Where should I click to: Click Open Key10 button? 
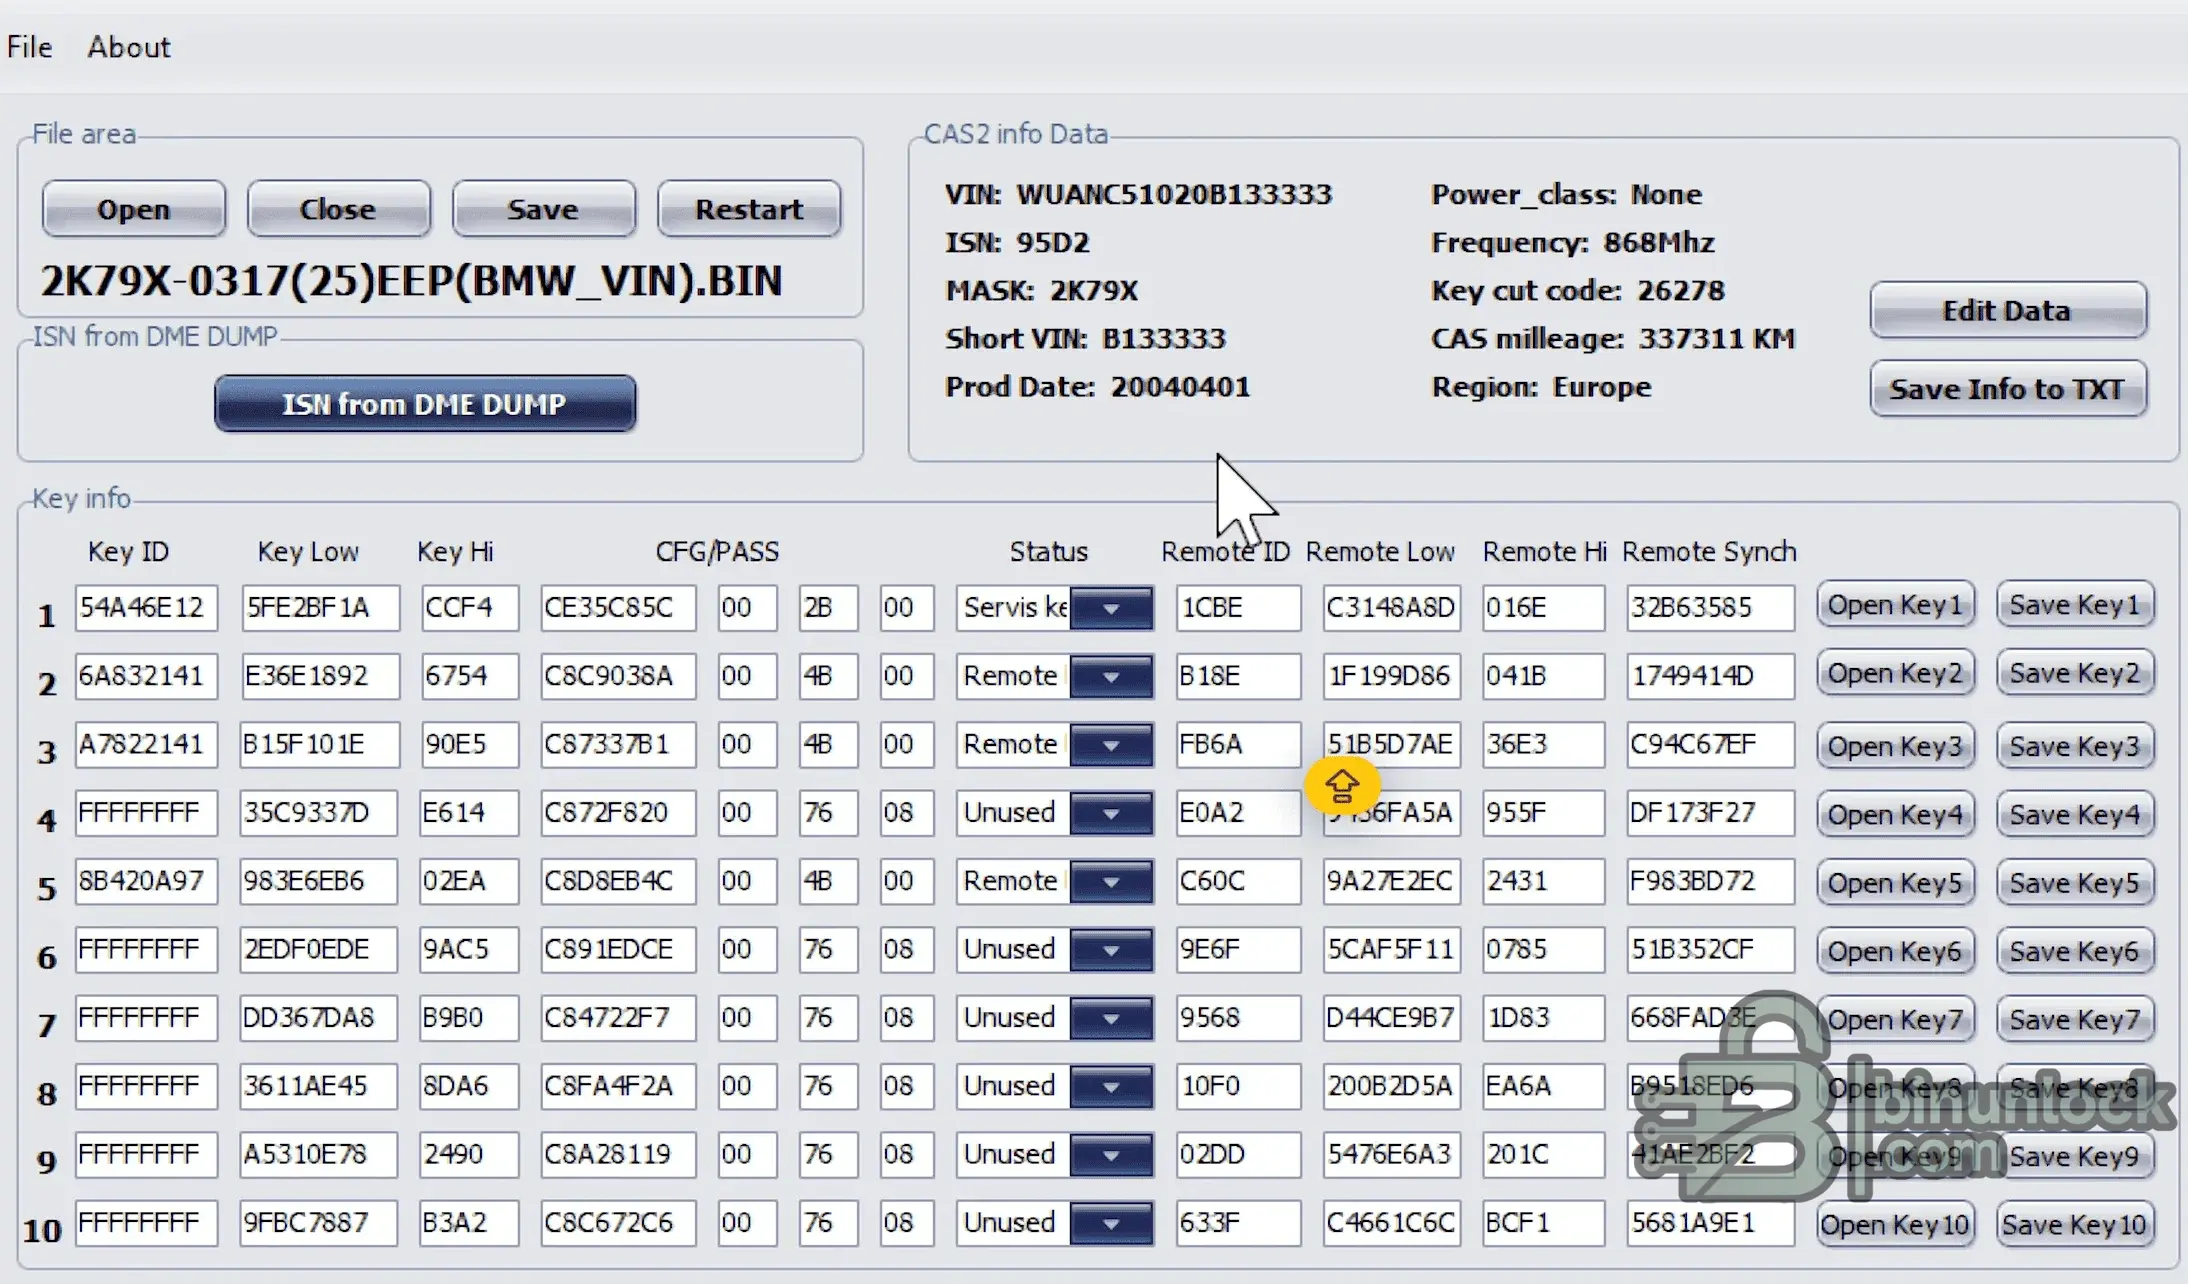[1895, 1224]
